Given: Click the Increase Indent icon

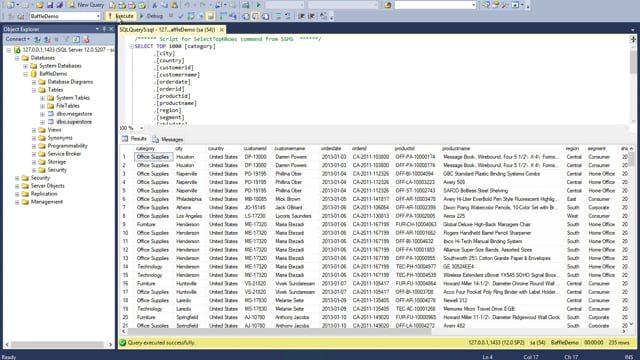Looking at the screenshot, I should point(311,16).
